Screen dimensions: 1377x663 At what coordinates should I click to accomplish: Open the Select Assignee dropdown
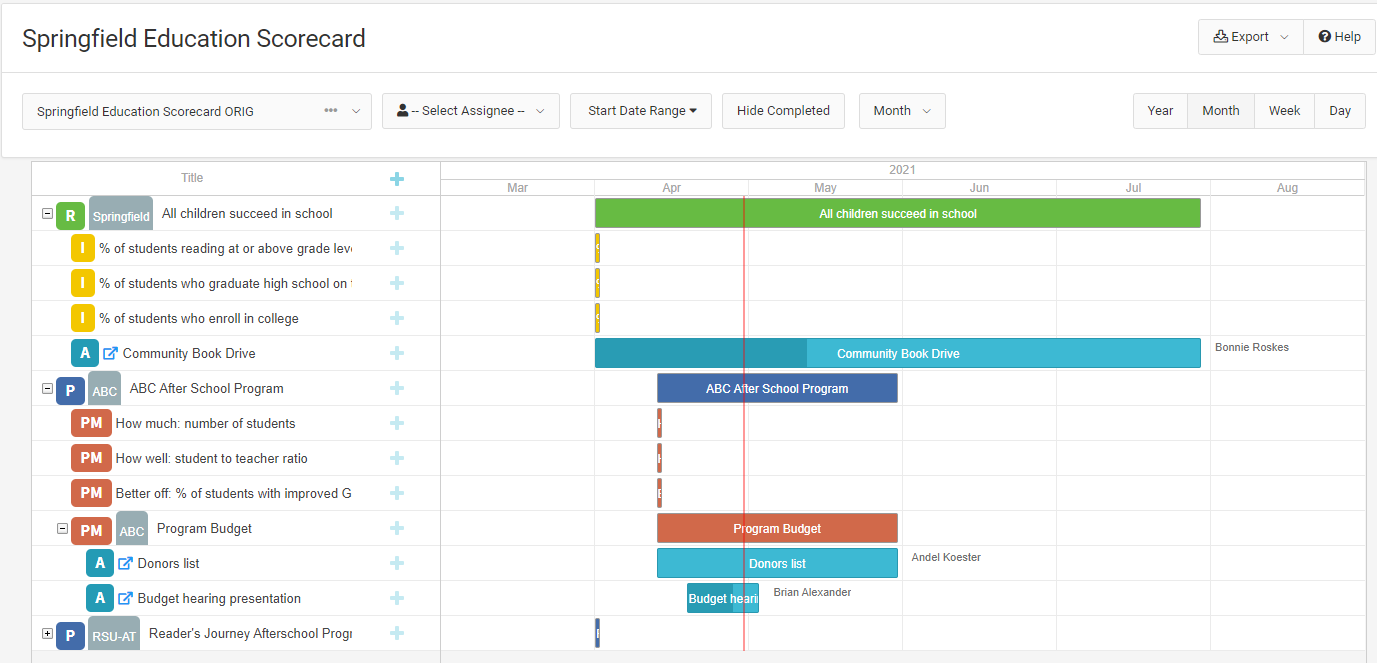tap(470, 111)
